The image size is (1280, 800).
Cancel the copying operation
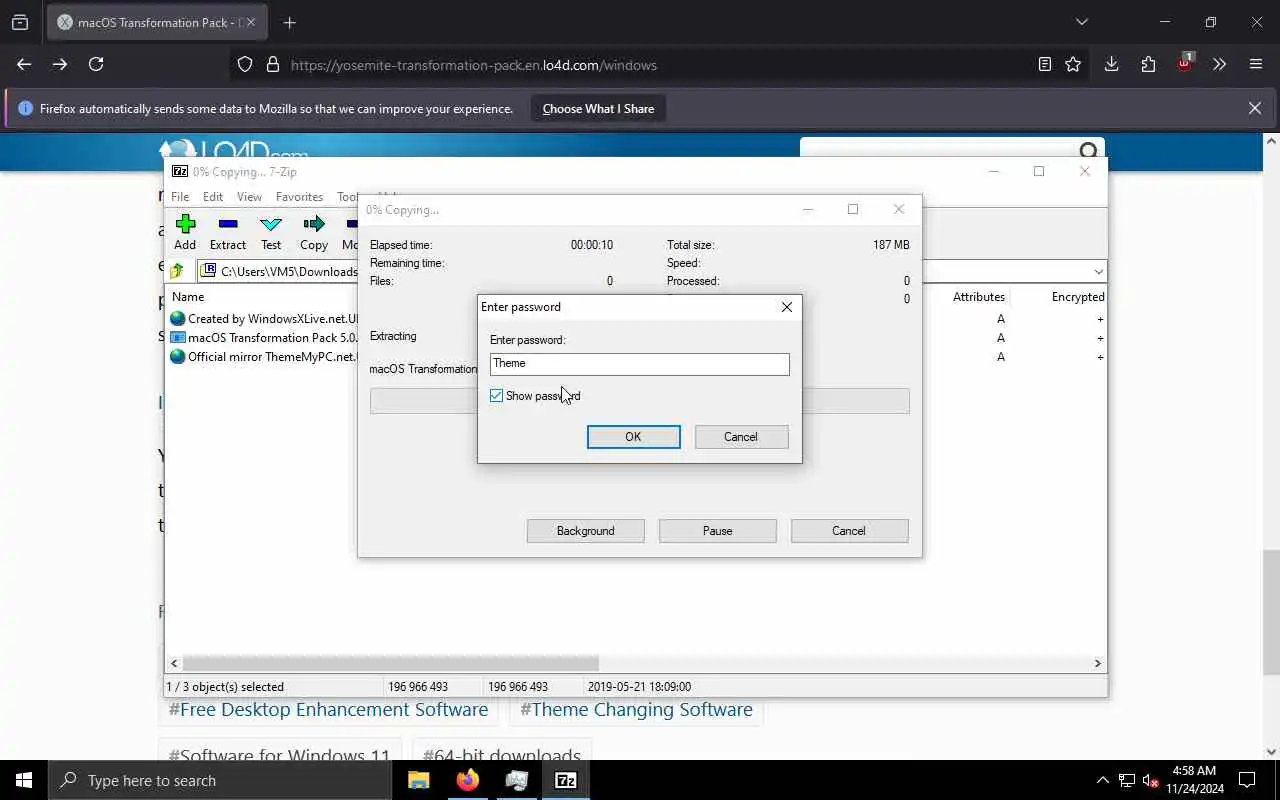tap(849, 531)
